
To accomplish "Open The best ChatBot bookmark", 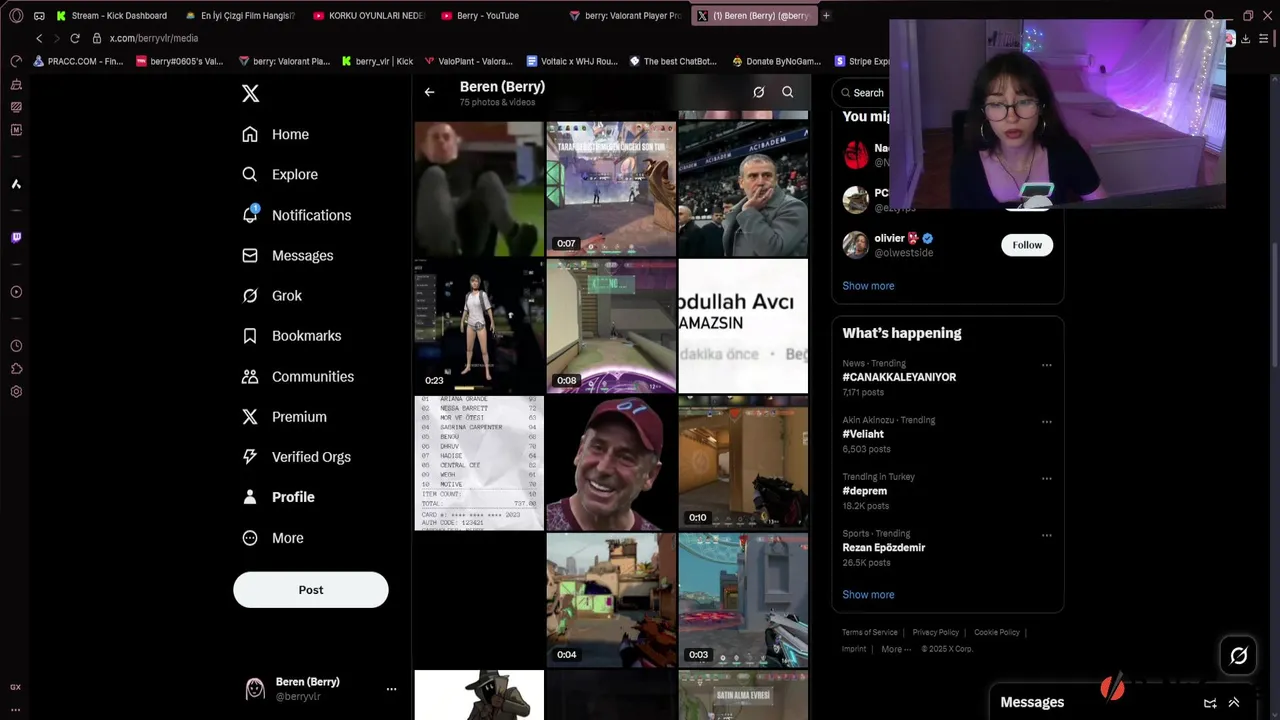I will 673,61.
